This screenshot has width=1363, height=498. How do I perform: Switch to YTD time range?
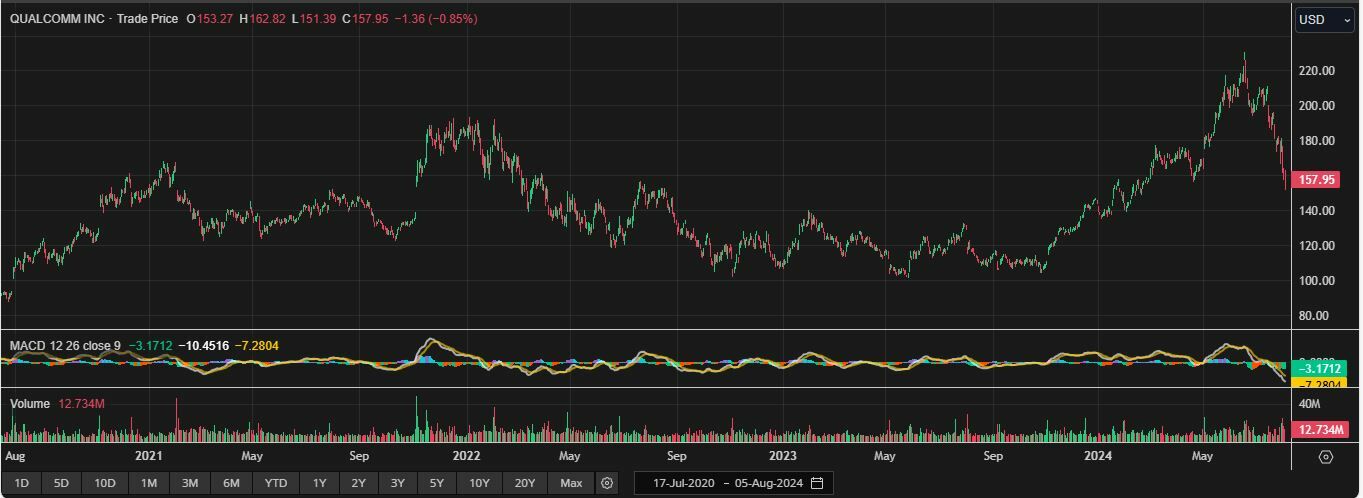click(x=276, y=483)
